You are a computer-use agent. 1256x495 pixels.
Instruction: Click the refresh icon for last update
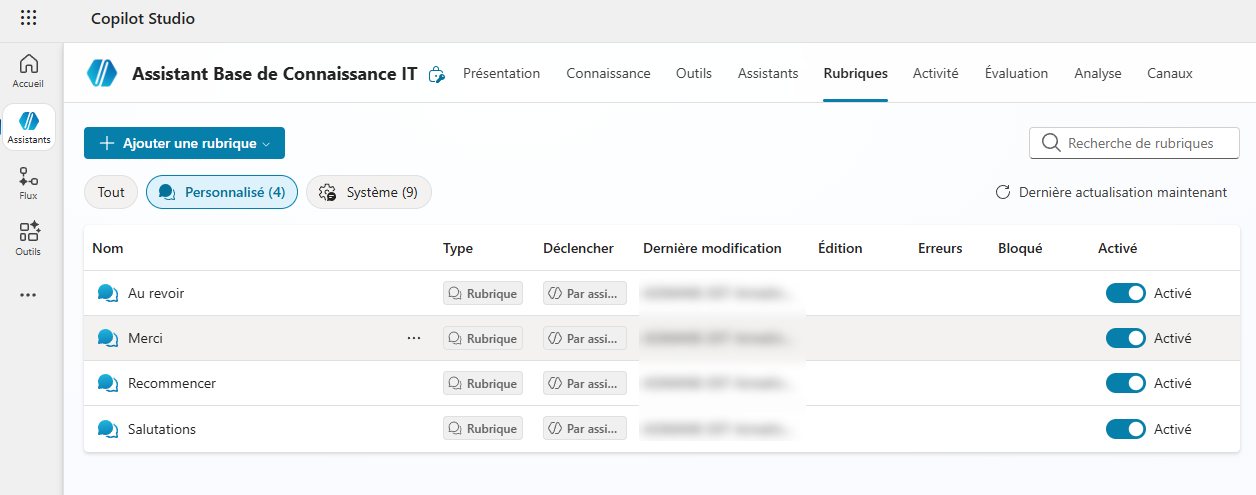click(x=1002, y=192)
